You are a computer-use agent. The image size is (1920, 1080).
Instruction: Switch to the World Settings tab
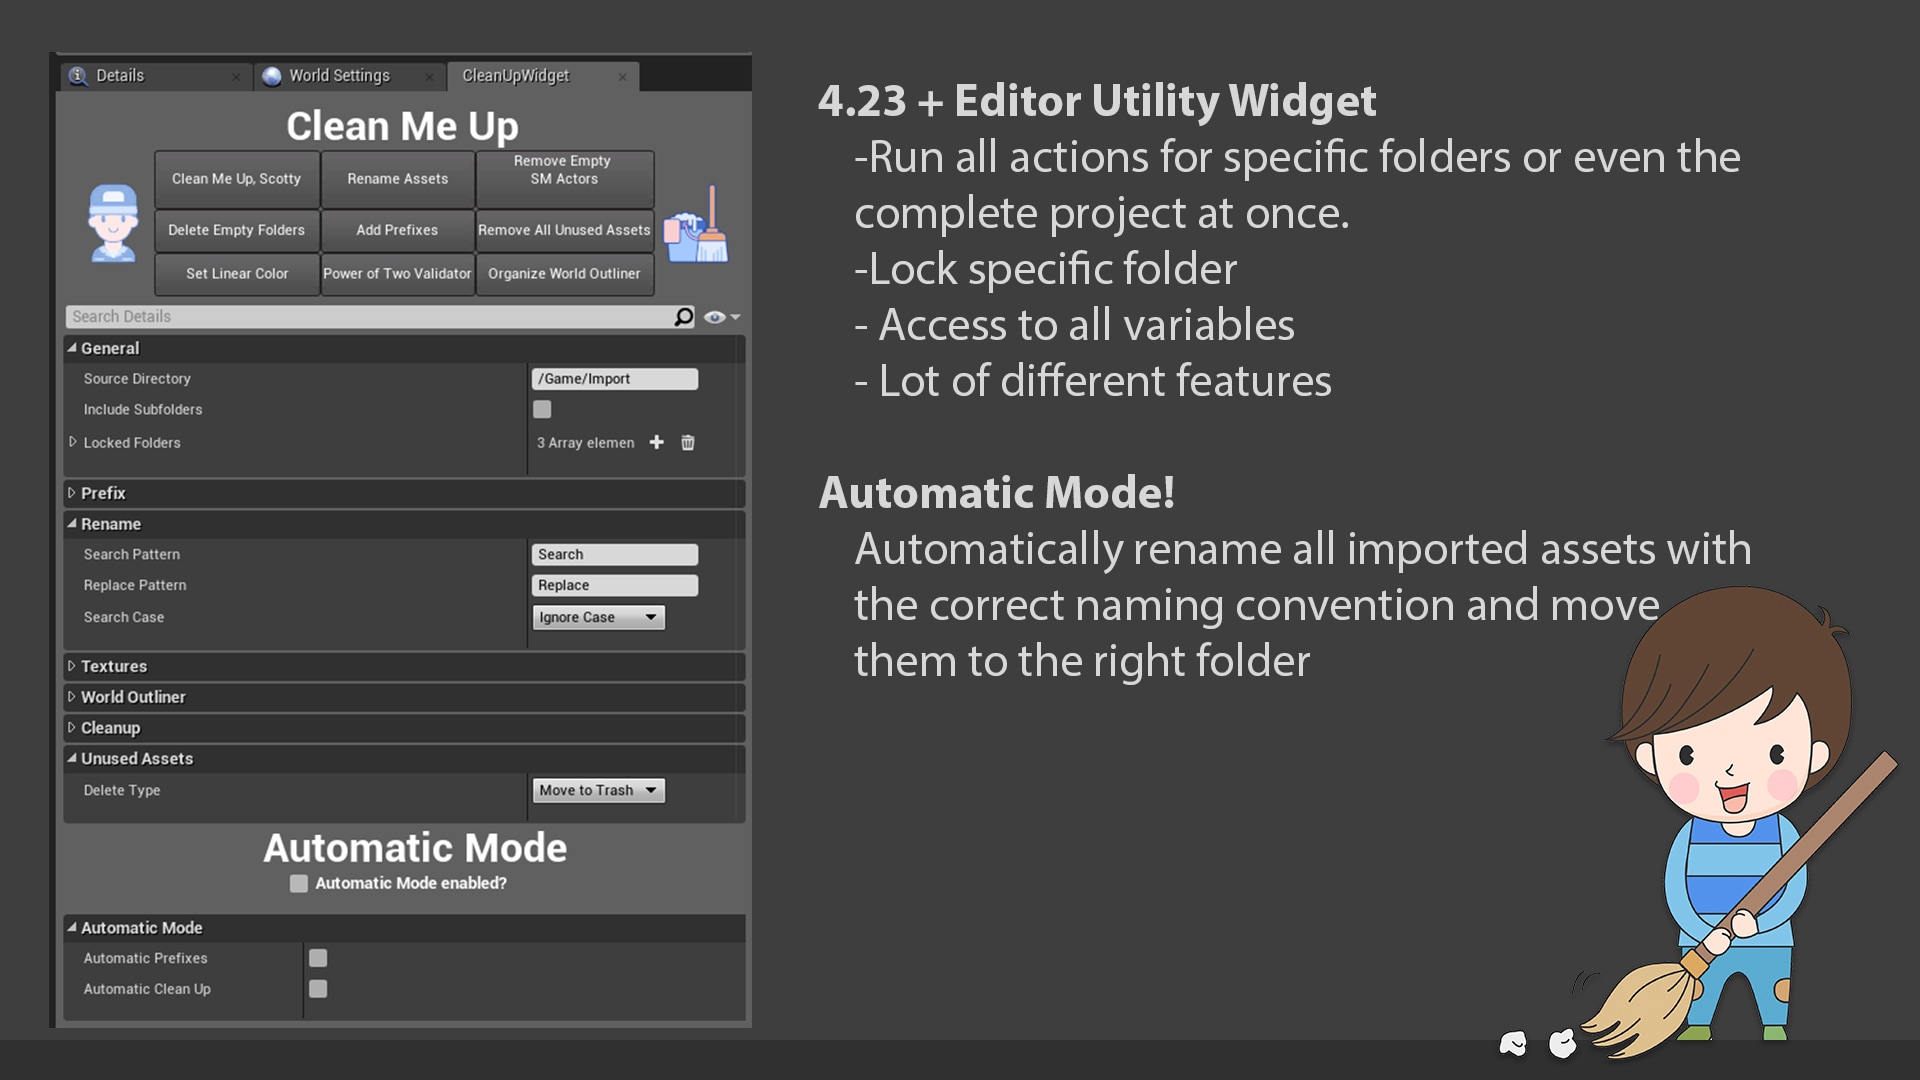339,76
